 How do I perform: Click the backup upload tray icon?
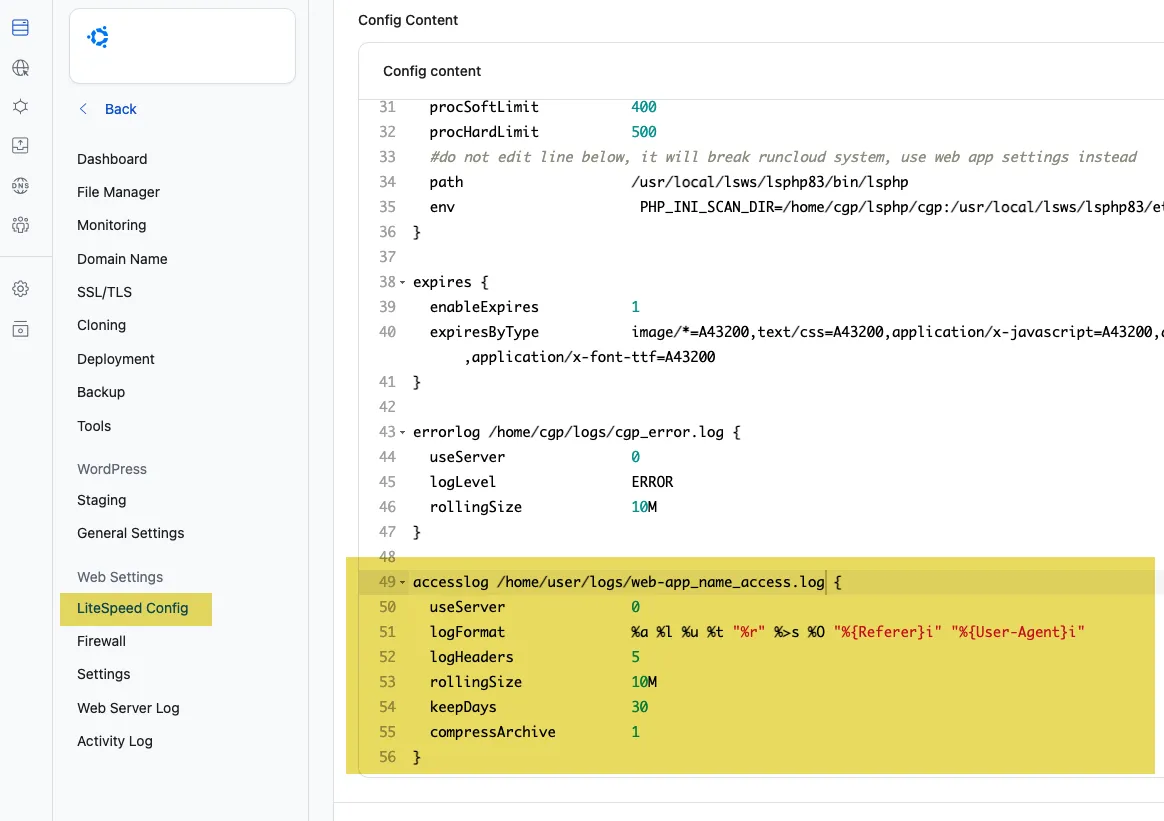pos(20,145)
